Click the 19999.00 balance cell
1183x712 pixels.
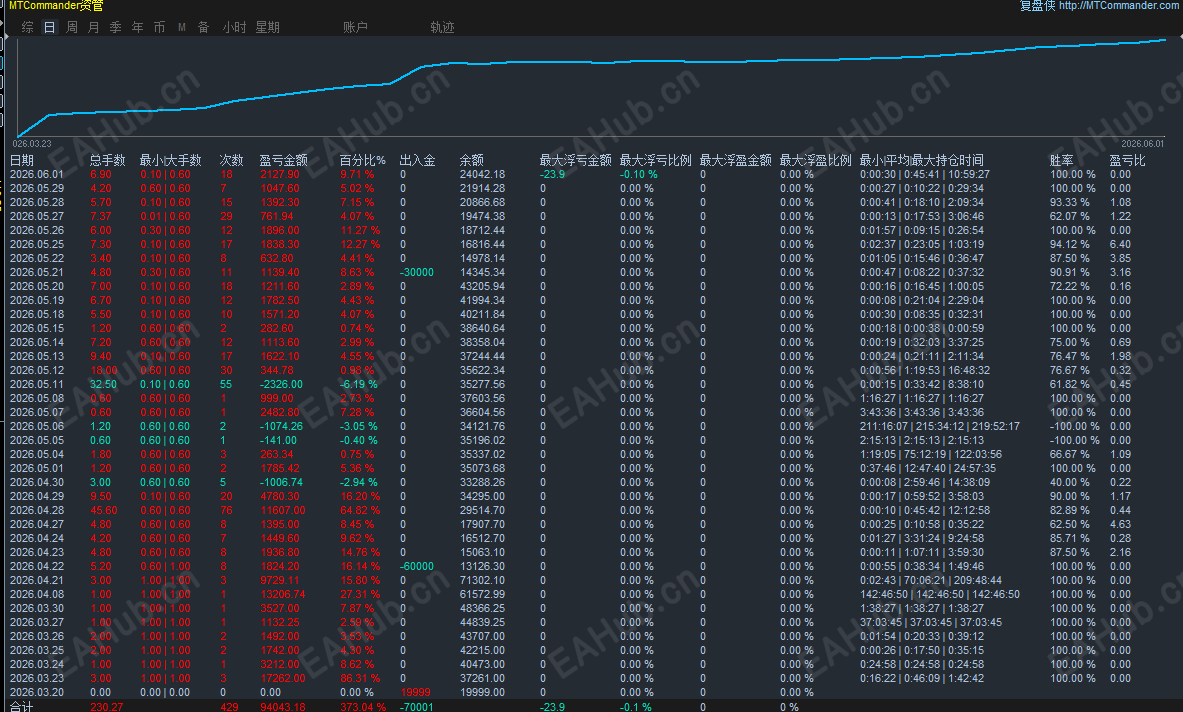(x=482, y=692)
